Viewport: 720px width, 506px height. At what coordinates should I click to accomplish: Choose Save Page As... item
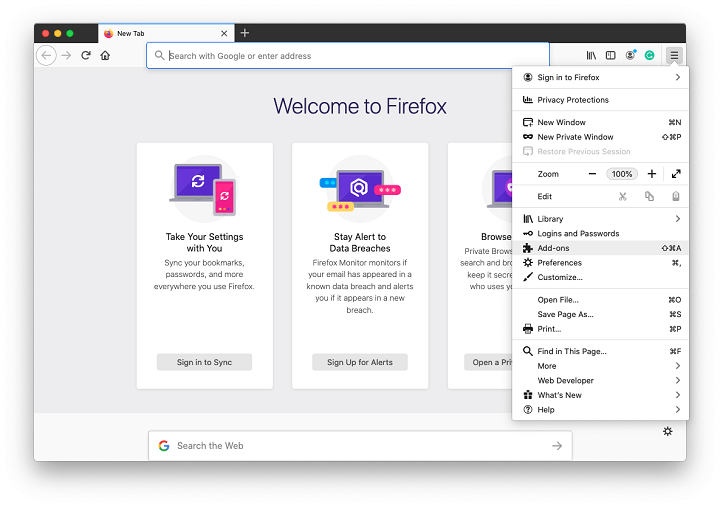point(600,315)
